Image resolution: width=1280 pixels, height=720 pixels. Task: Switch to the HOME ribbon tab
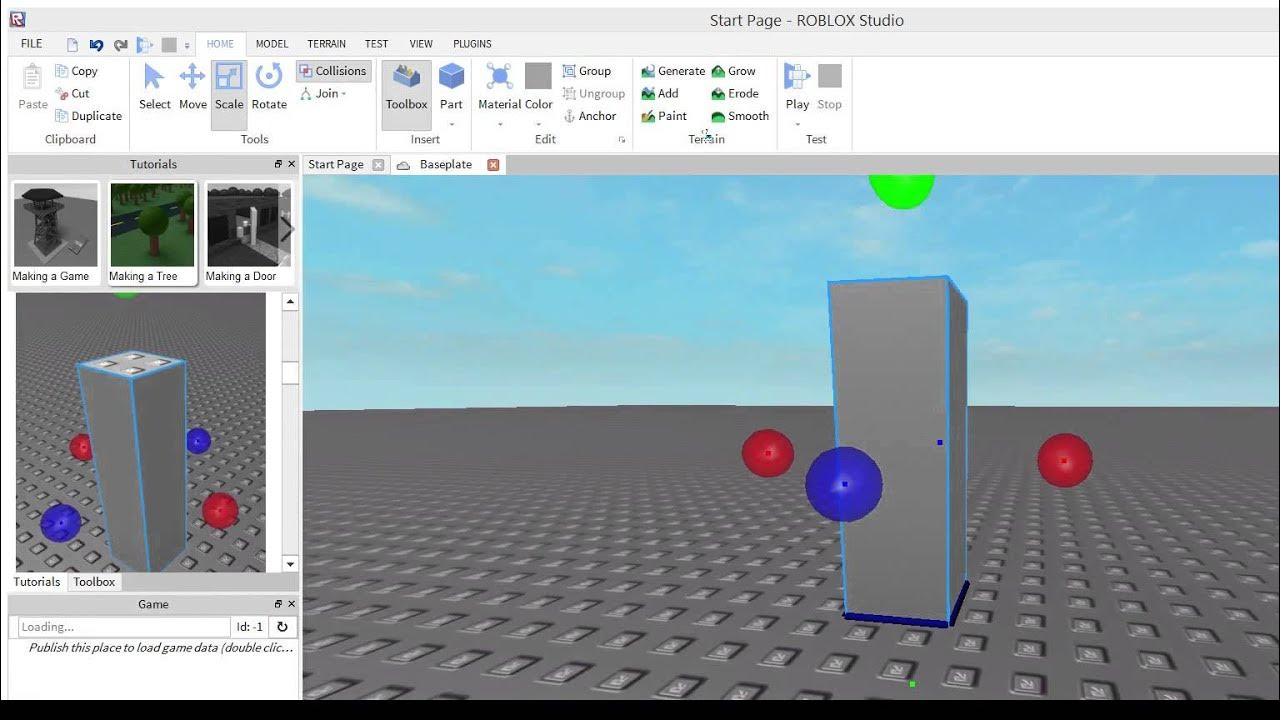tap(220, 44)
